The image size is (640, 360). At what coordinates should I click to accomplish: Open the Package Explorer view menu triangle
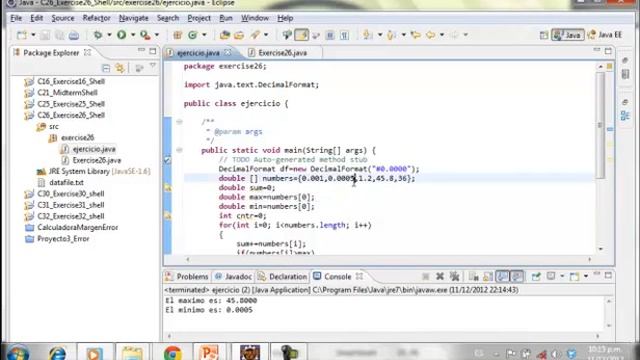click(153, 66)
